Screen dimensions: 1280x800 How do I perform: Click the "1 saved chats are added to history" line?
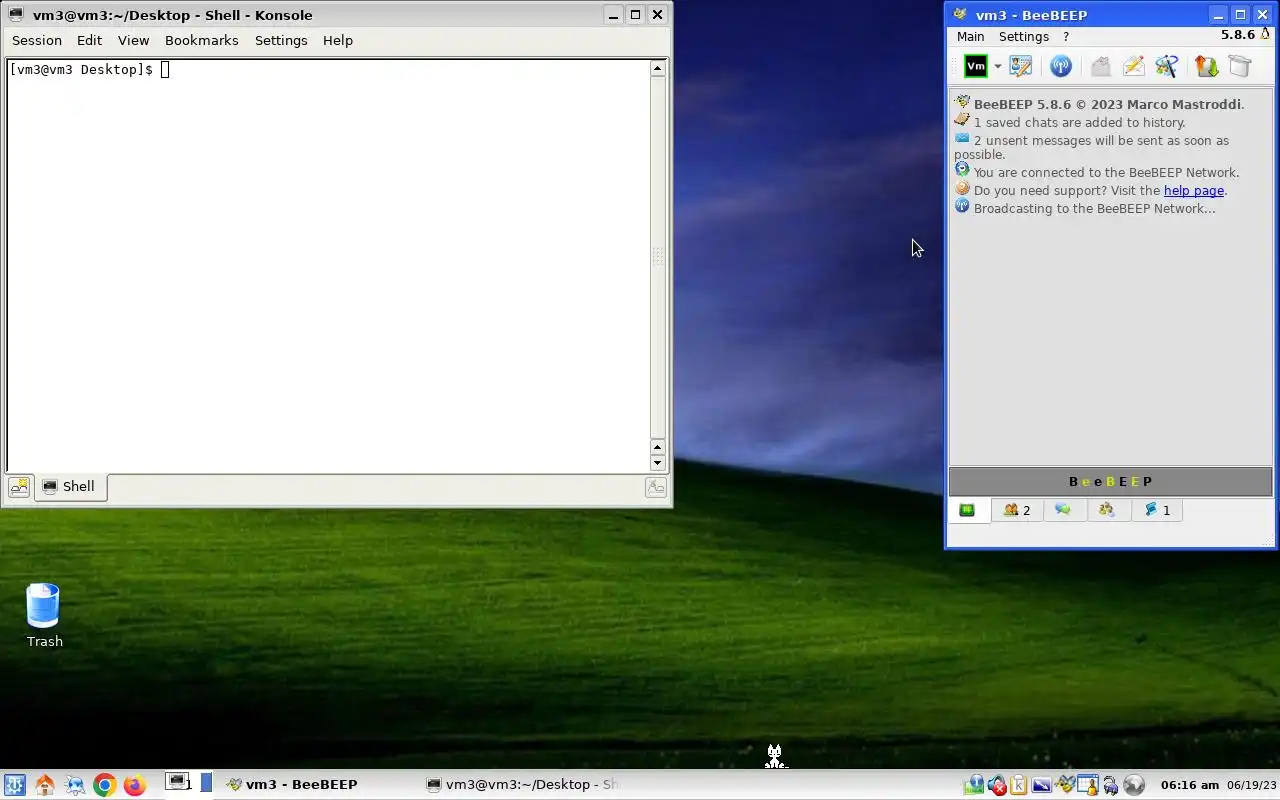[x=1080, y=122]
